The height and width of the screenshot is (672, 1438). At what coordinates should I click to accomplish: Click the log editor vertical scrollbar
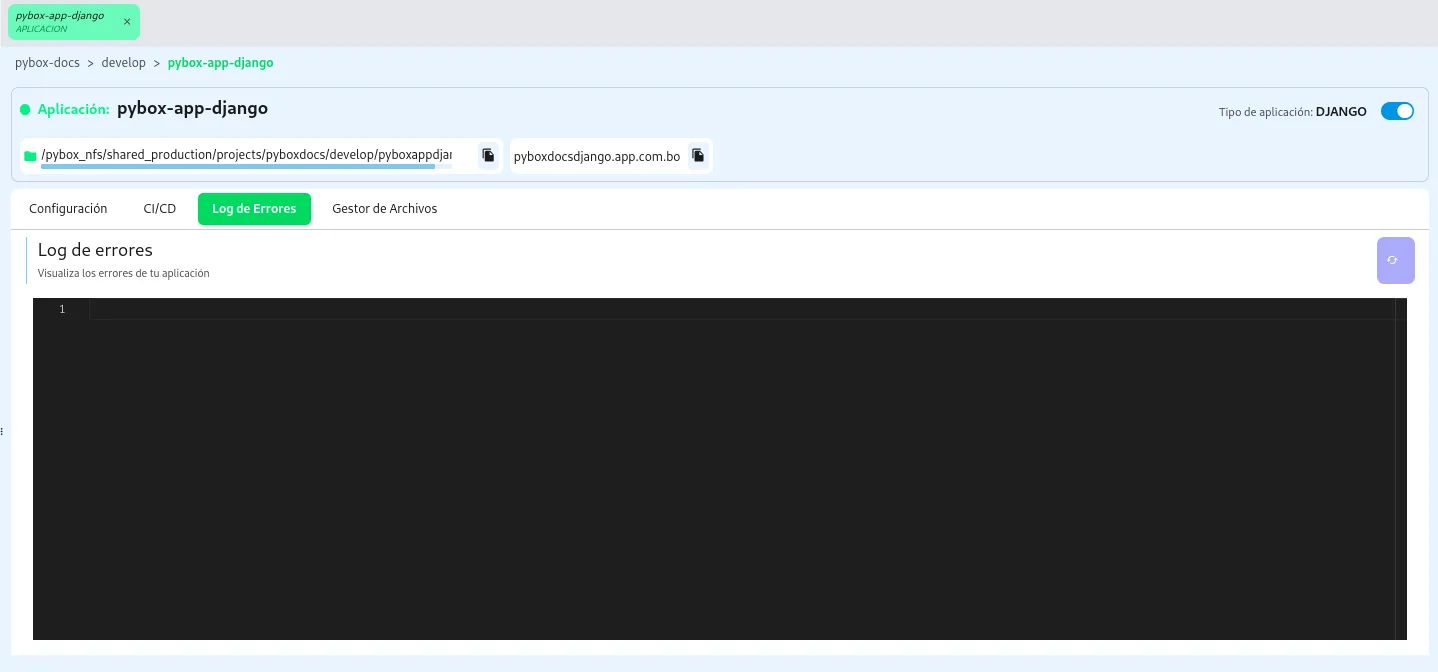1401,469
